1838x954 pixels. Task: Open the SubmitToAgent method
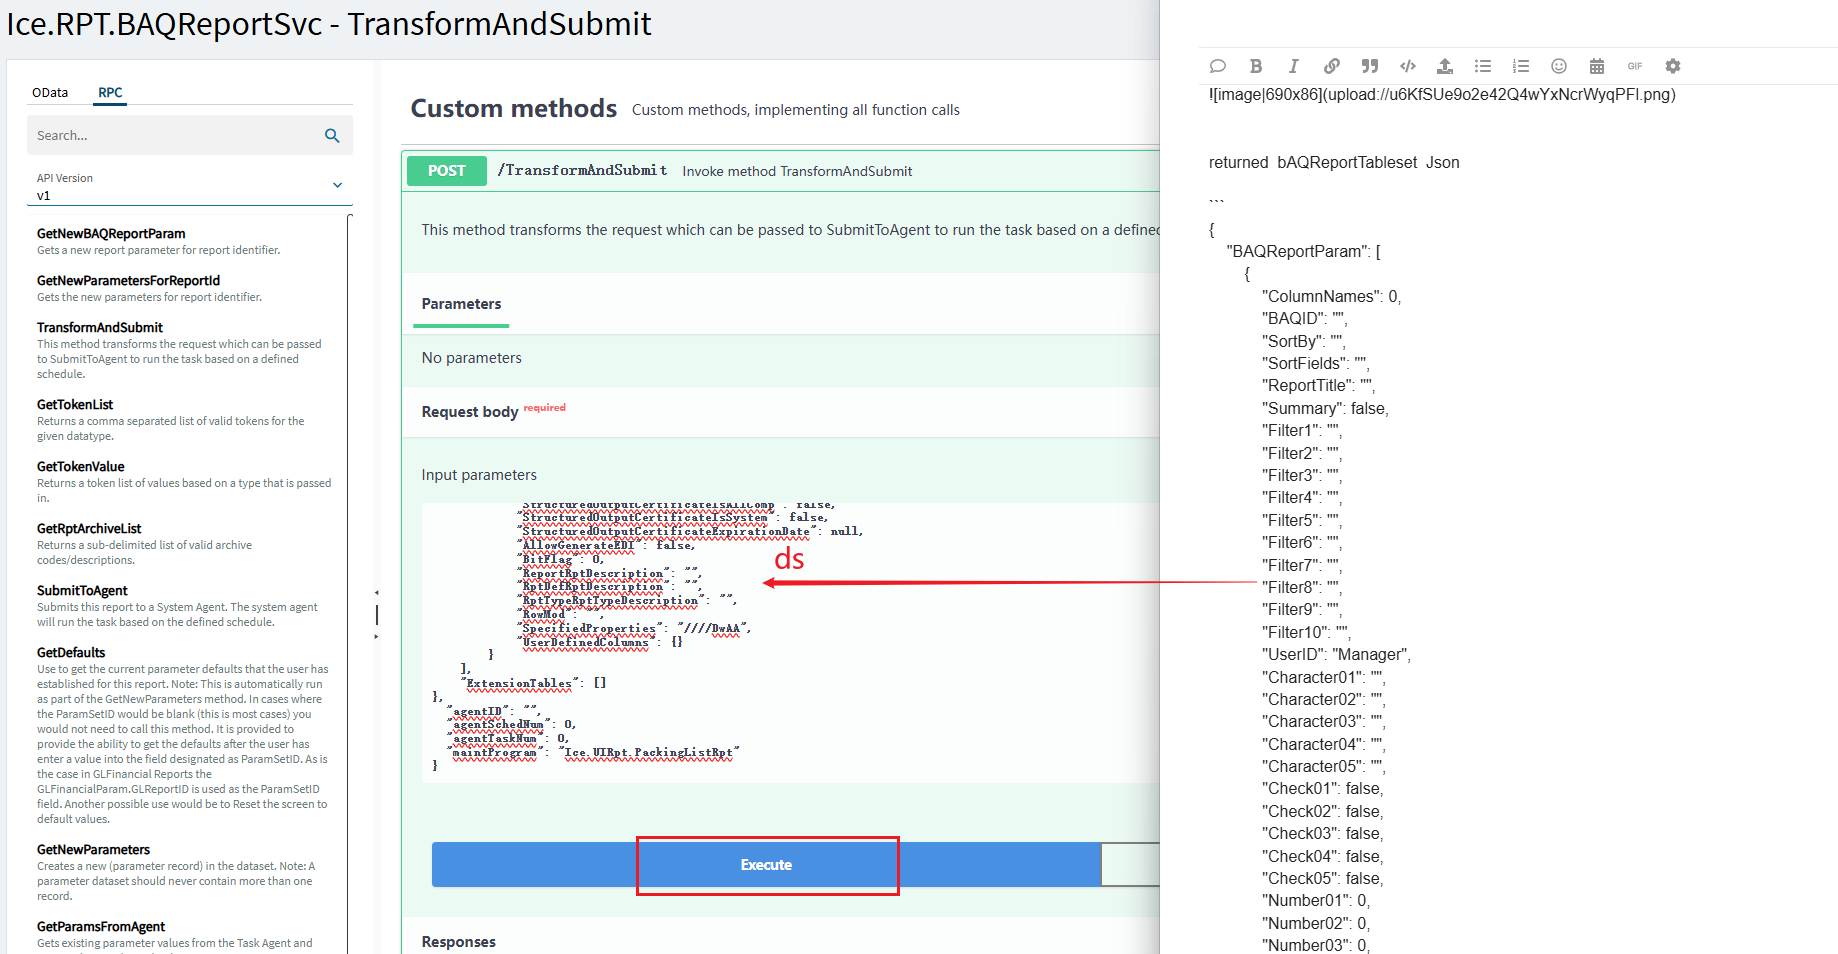82,590
